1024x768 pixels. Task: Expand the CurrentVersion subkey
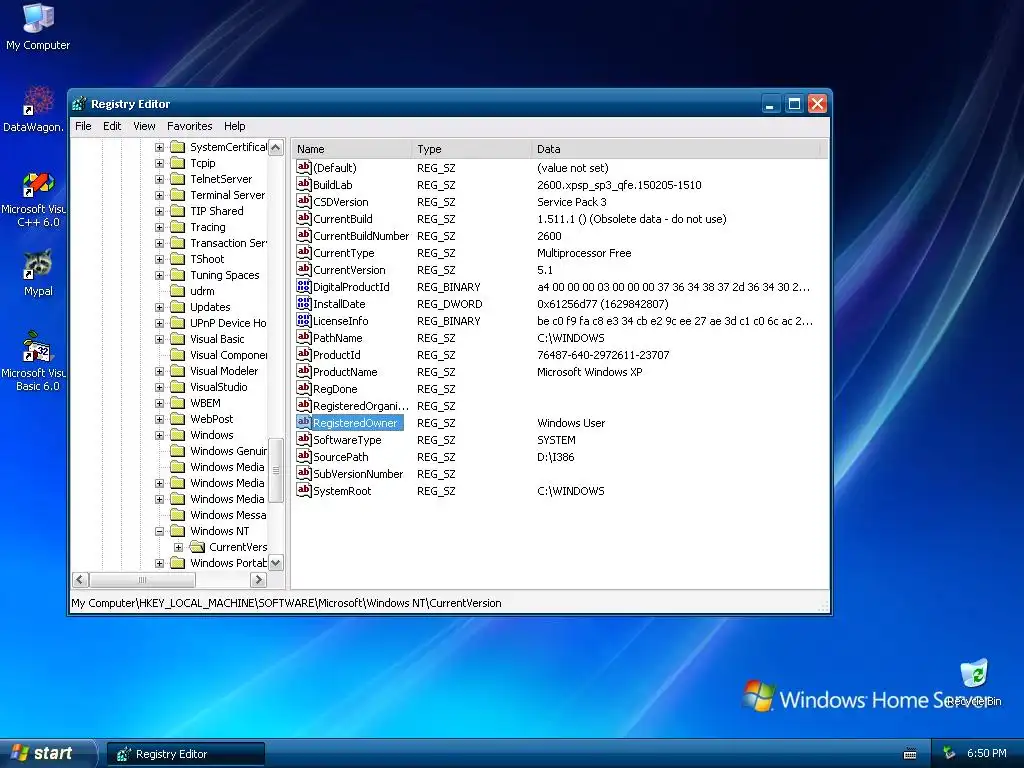pos(178,547)
